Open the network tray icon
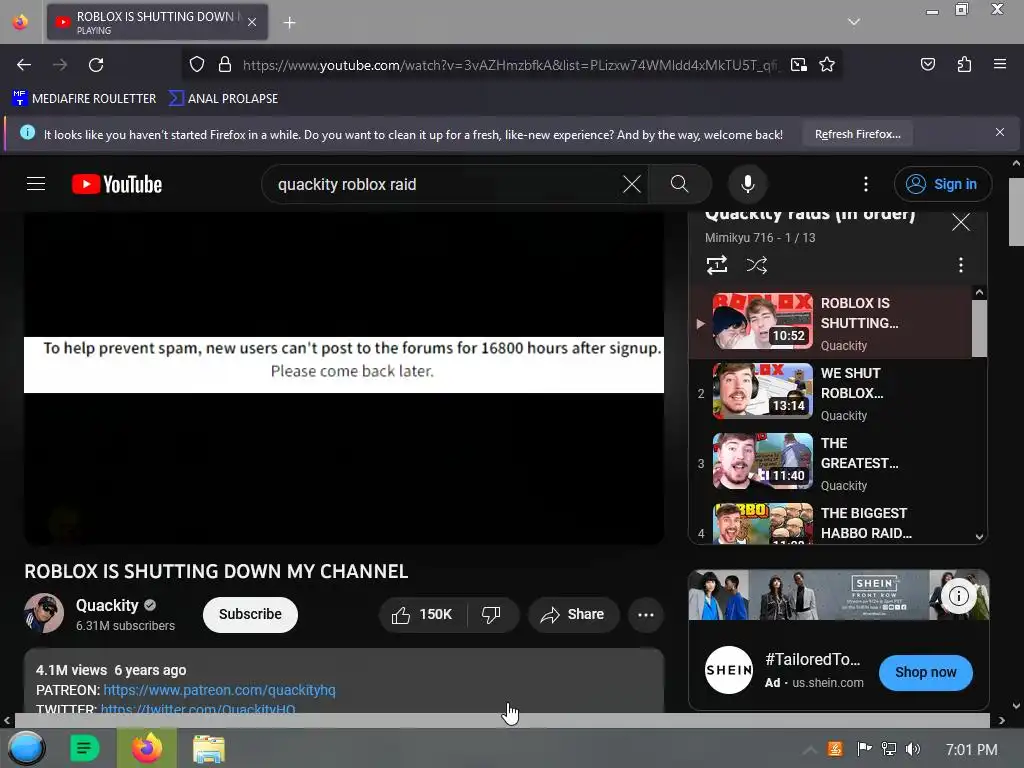1024x768 pixels. coord(888,749)
